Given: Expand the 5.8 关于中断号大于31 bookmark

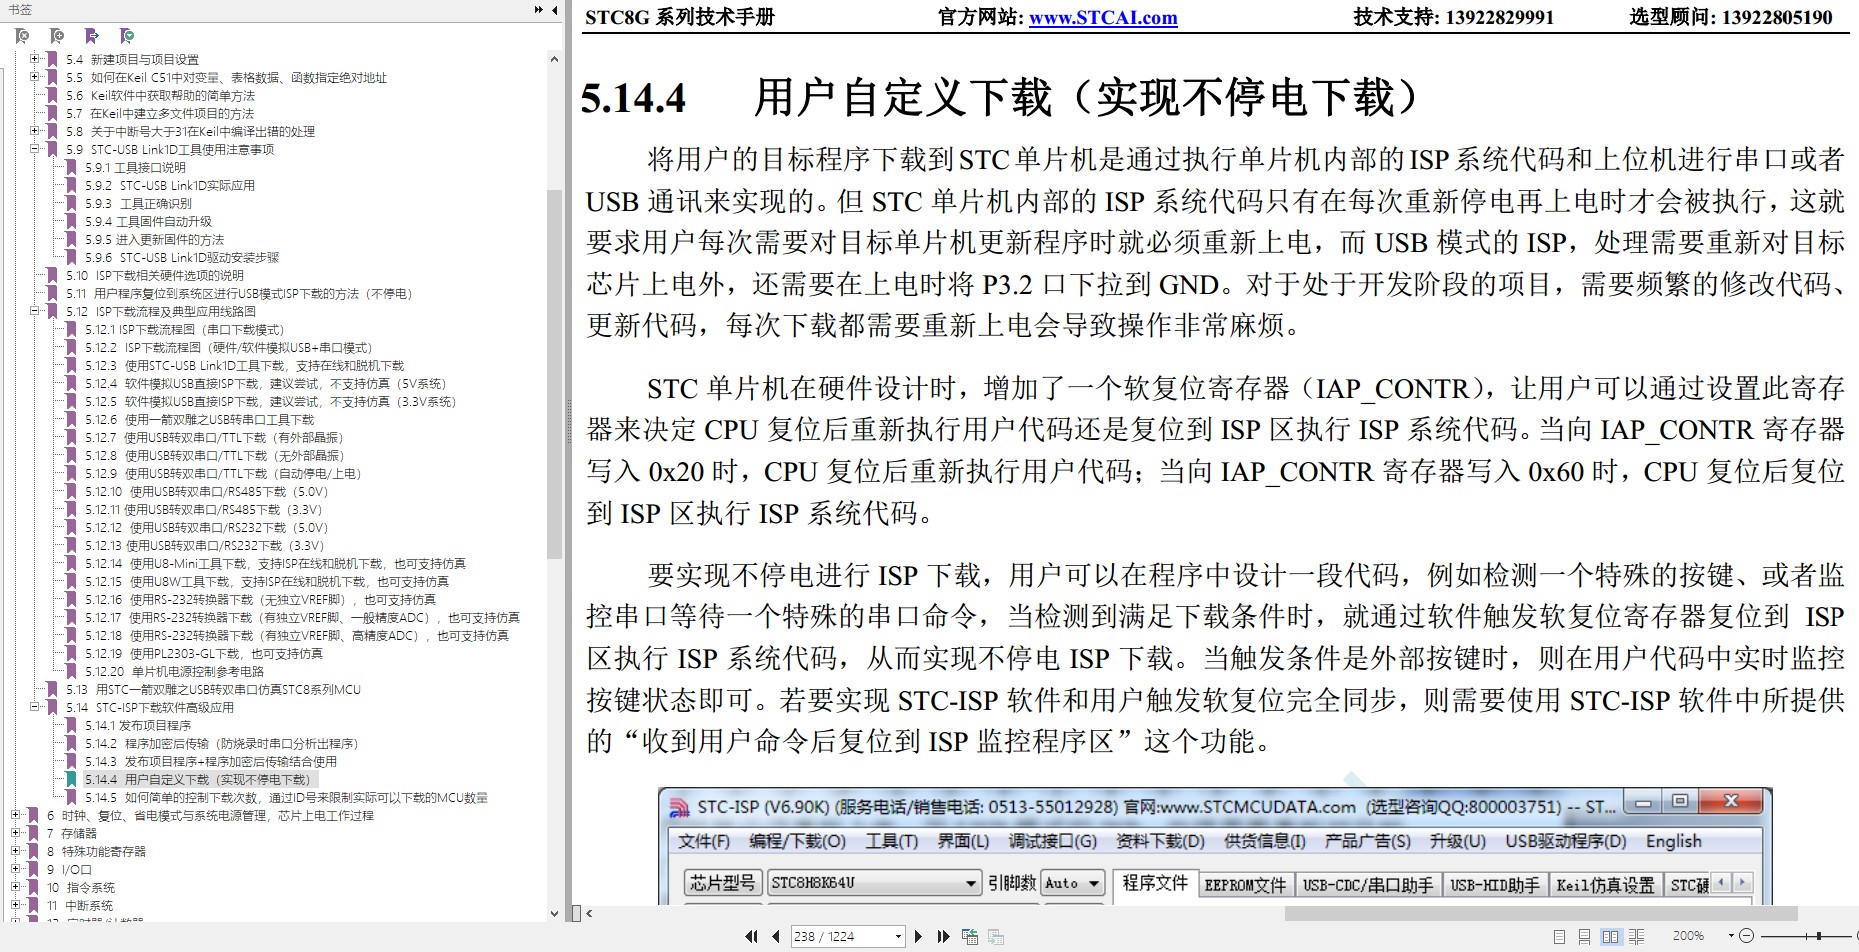Looking at the screenshot, I should tap(35, 131).
